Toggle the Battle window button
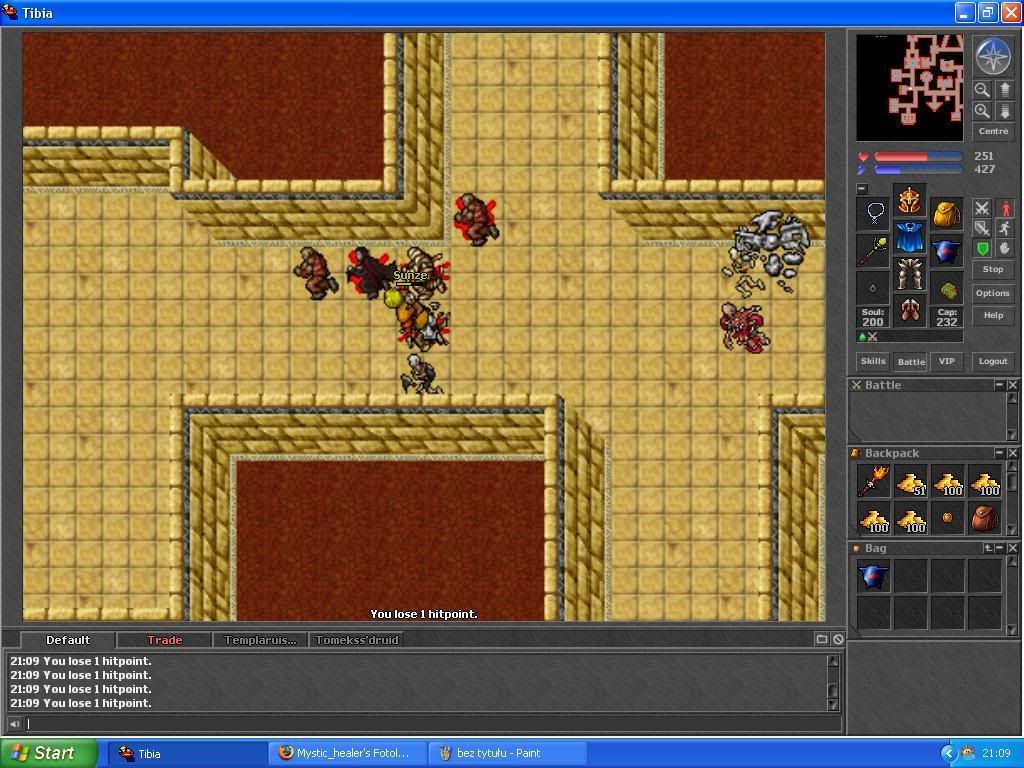 pyautogui.click(x=911, y=361)
